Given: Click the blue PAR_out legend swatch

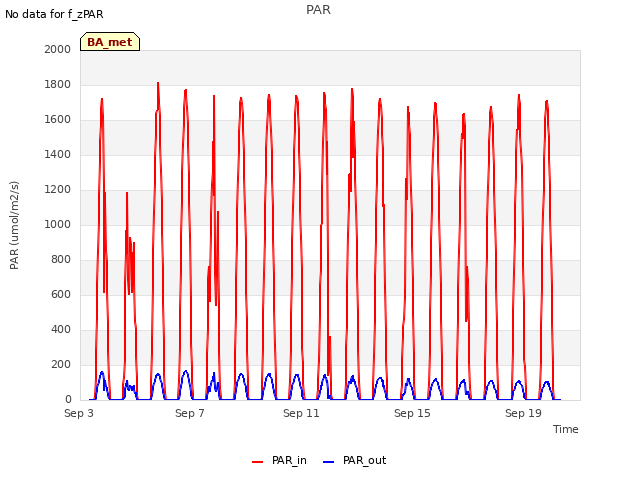Looking at the screenshot, I should tap(329, 462).
